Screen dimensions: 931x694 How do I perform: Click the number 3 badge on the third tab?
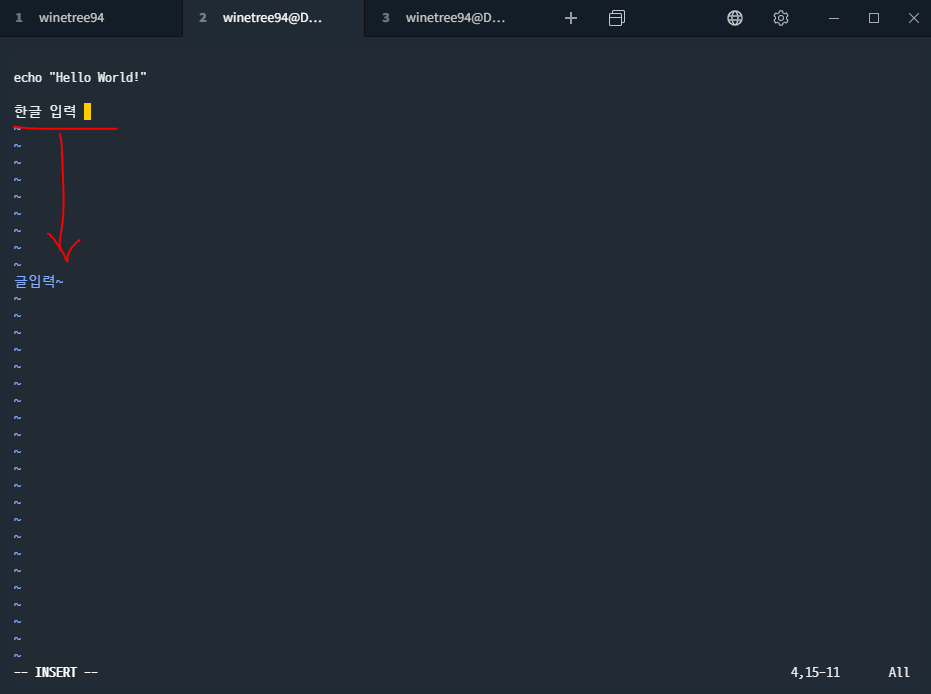point(386,17)
